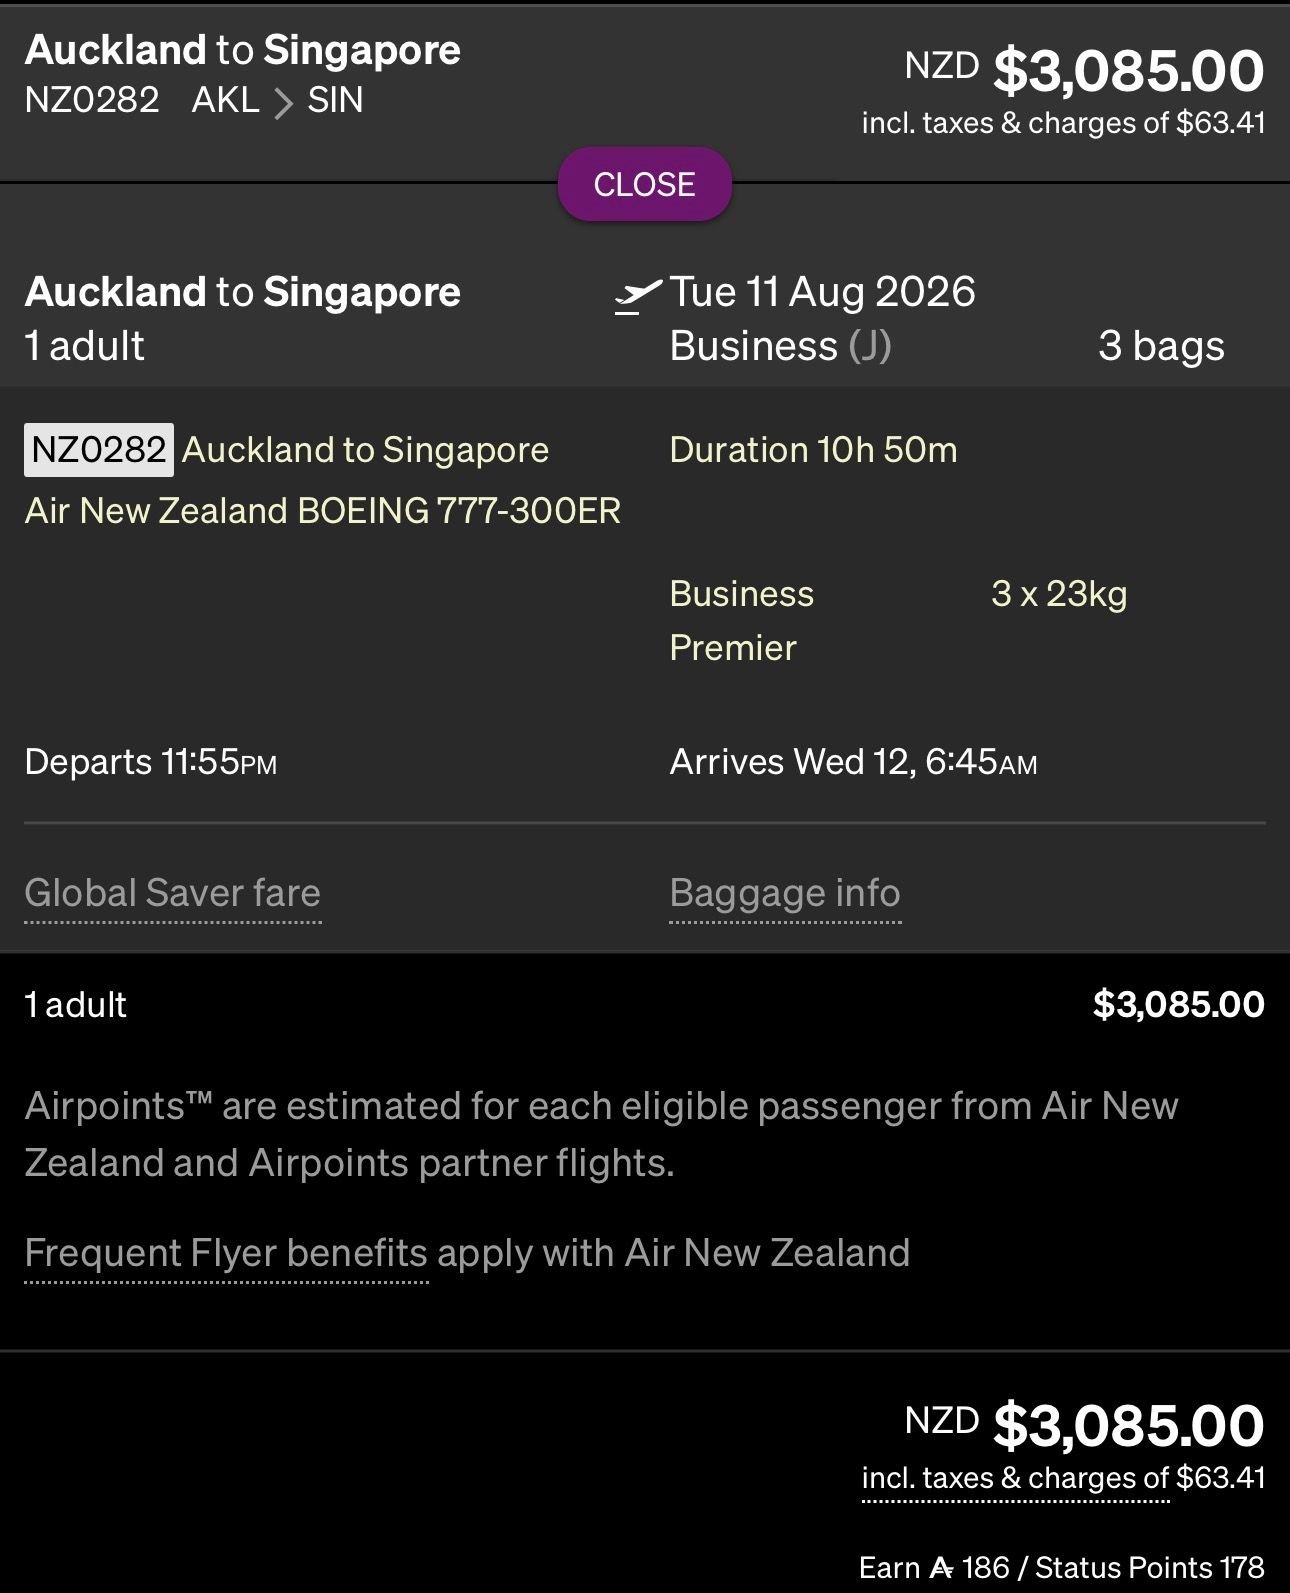Image resolution: width=1290 pixels, height=1593 pixels.
Task: Click the chevron between AKL and SIN
Action: click(x=284, y=102)
